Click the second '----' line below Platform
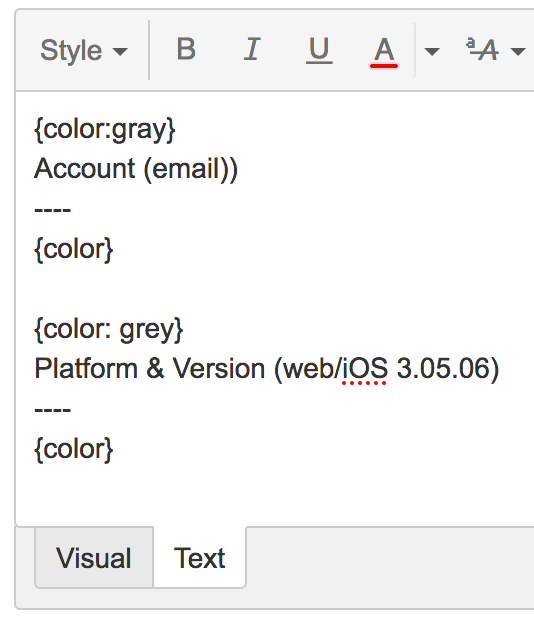The height and width of the screenshot is (618, 534). click(53, 410)
